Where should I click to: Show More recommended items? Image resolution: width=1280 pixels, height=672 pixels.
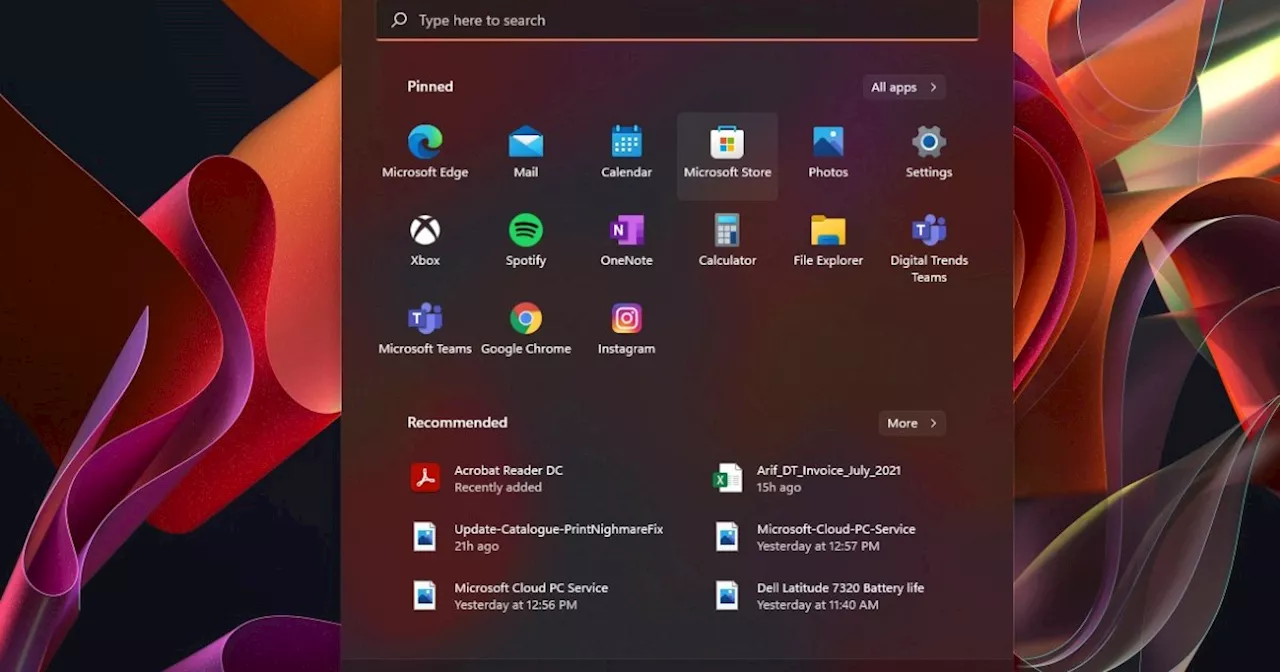(912, 423)
